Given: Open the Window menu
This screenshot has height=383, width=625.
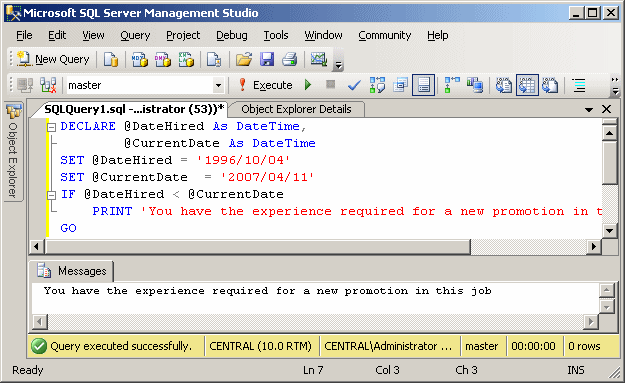Looking at the screenshot, I should (x=323, y=35).
